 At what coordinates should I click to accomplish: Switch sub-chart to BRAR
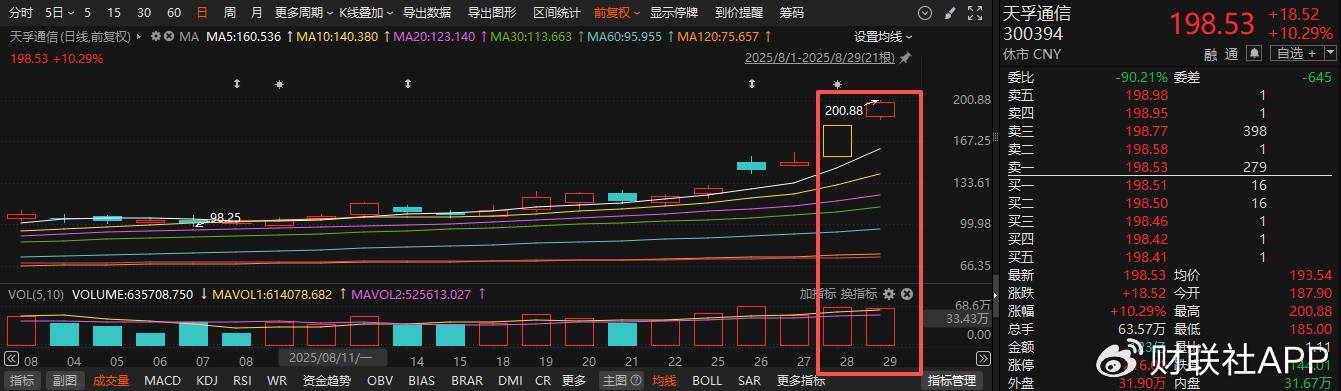click(467, 381)
